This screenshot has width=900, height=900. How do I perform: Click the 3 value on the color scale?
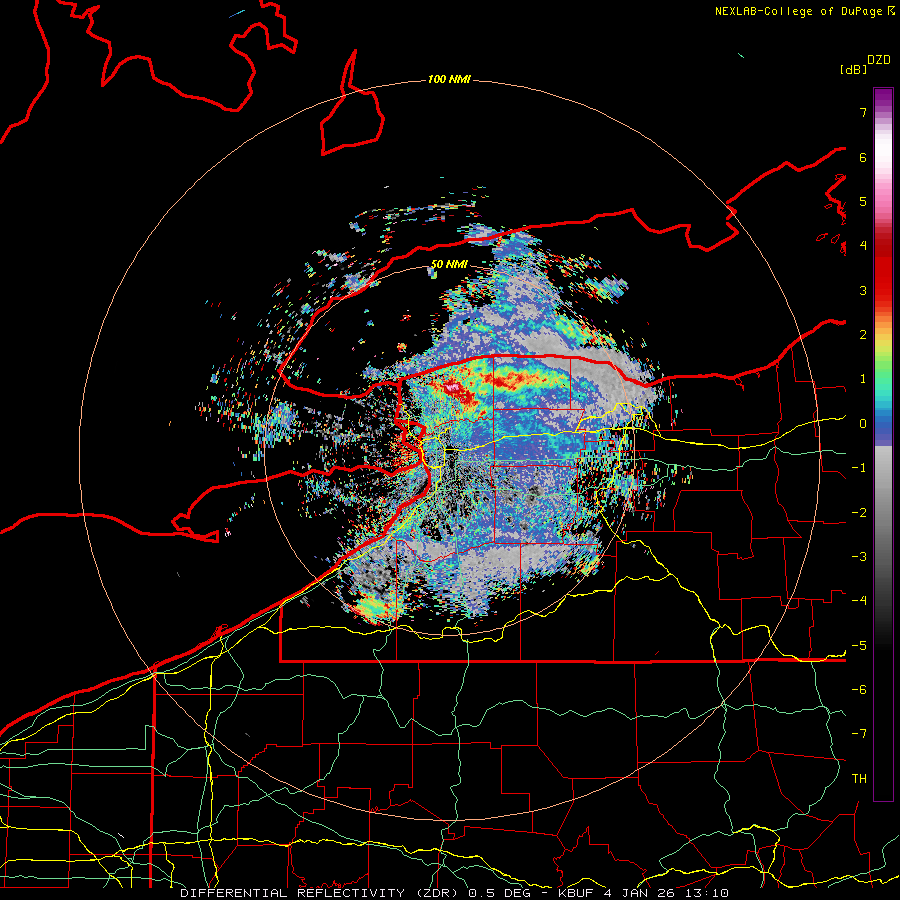tap(863, 290)
